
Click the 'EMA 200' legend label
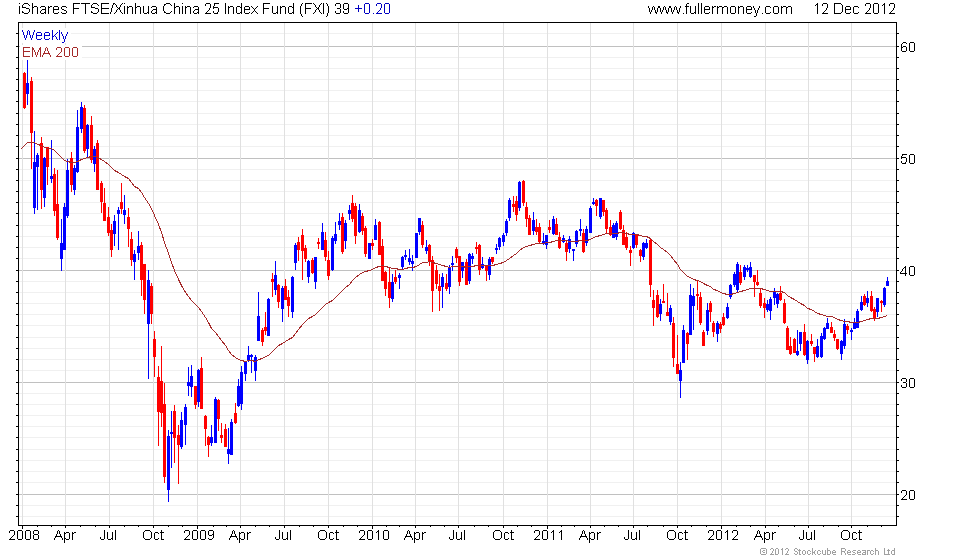coord(51,52)
